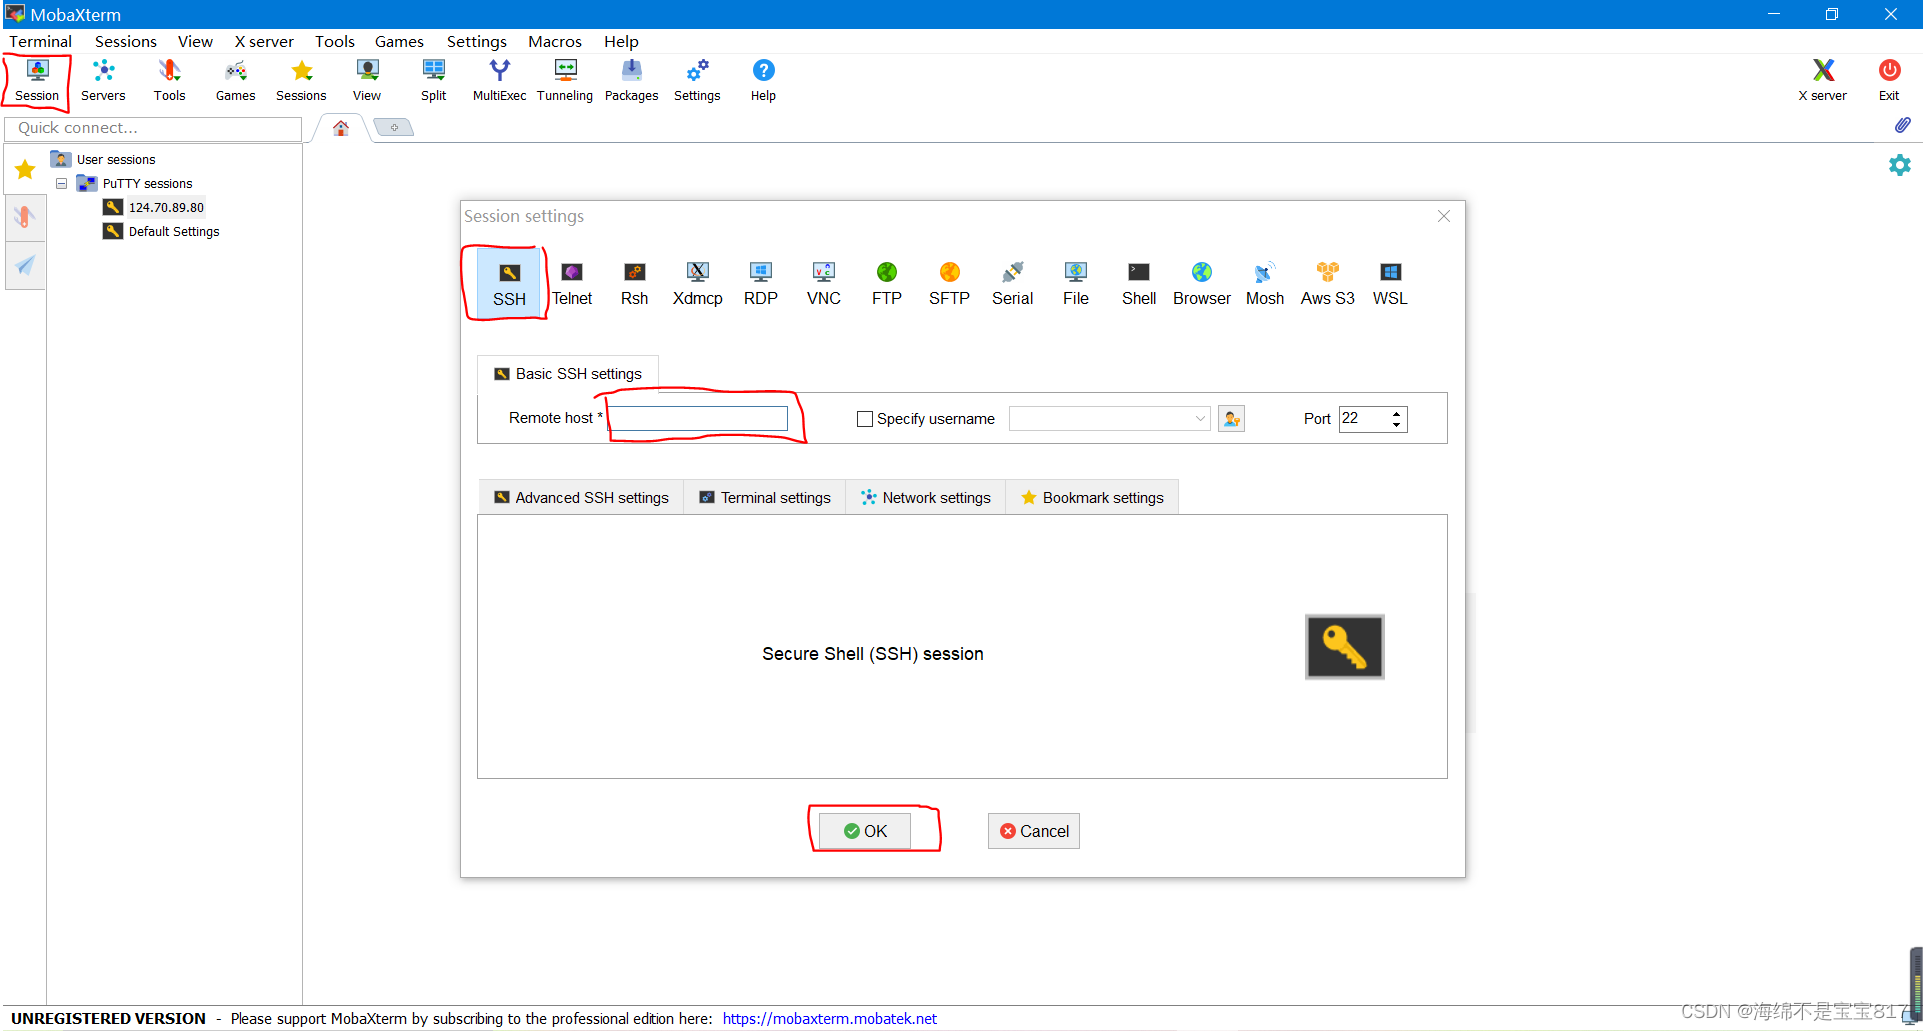Click the Session toolbar icon
Screen dimensions: 1923x1031
coord(37,80)
